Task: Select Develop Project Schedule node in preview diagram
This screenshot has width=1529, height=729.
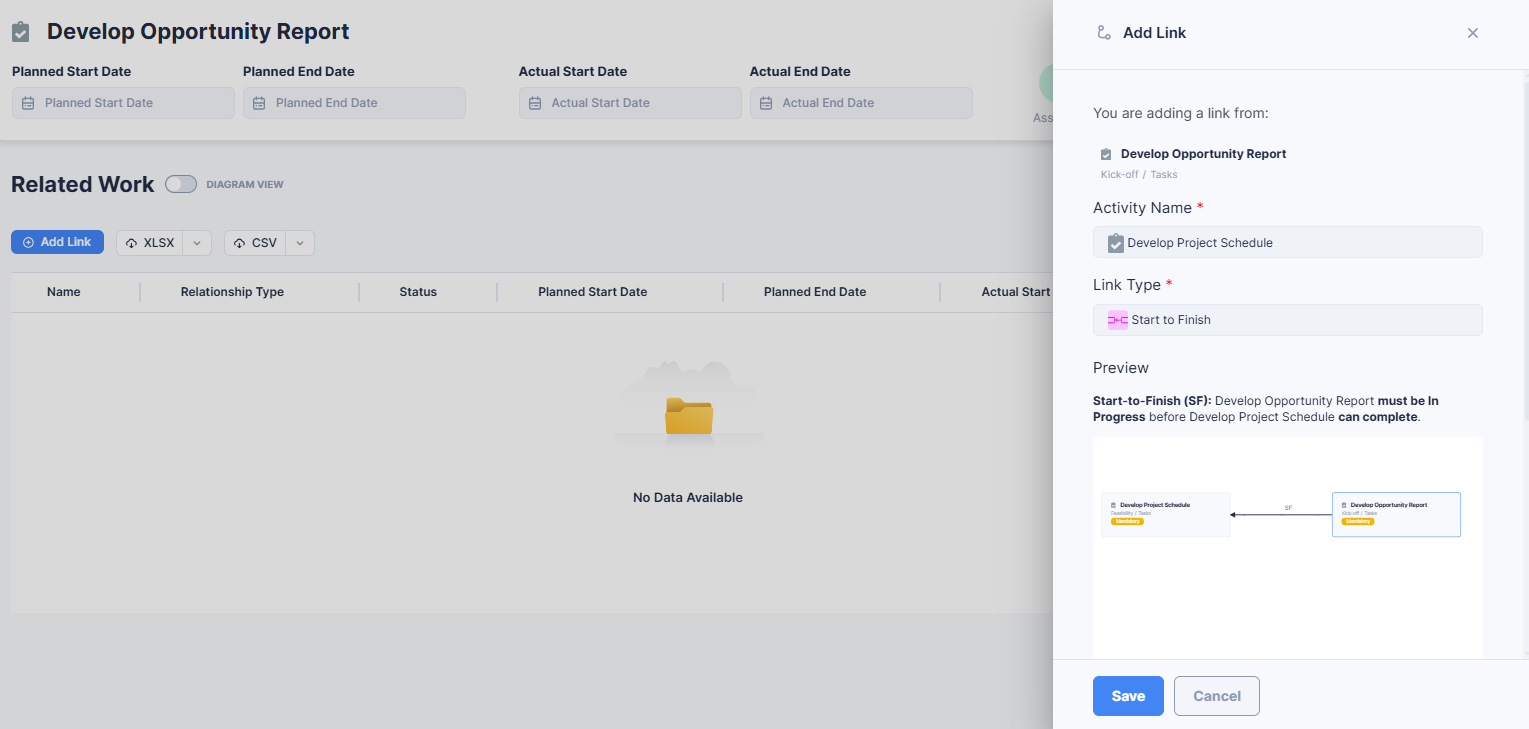Action: 1166,514
